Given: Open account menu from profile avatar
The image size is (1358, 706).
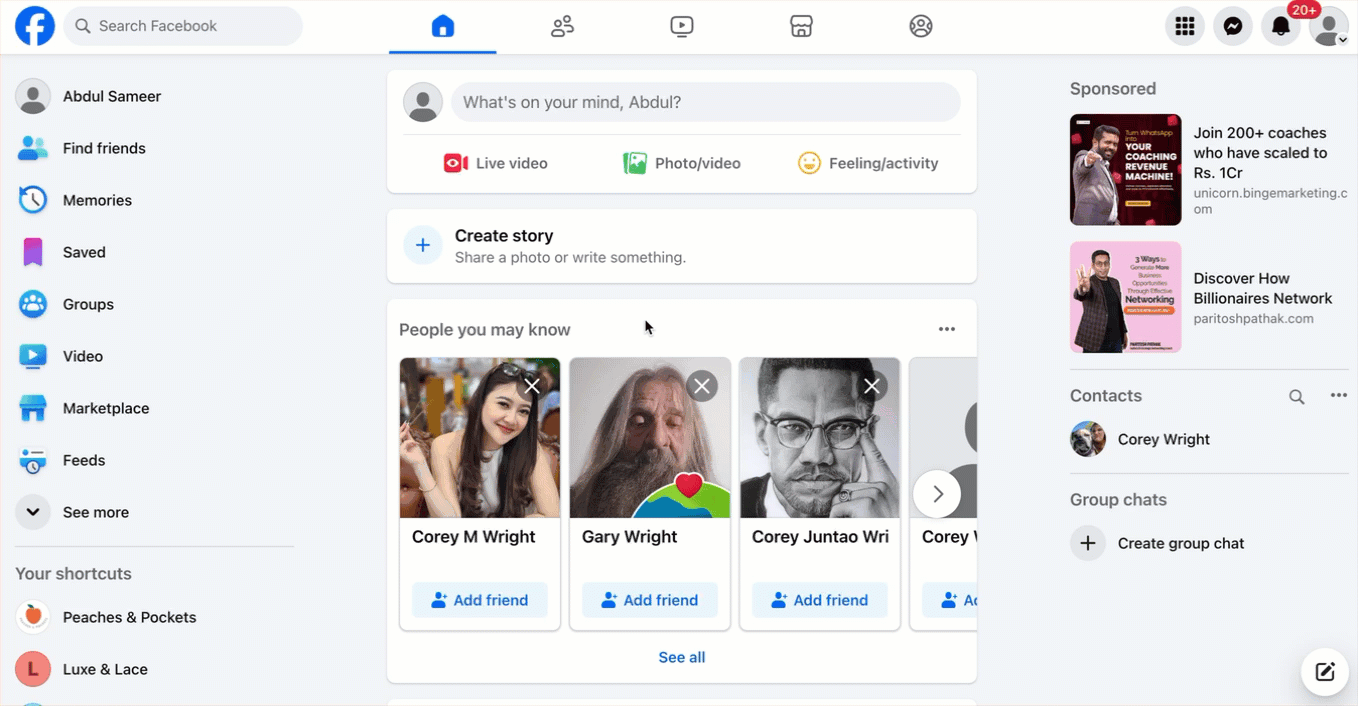Looking at the screenshot, I should [1329, 27].
